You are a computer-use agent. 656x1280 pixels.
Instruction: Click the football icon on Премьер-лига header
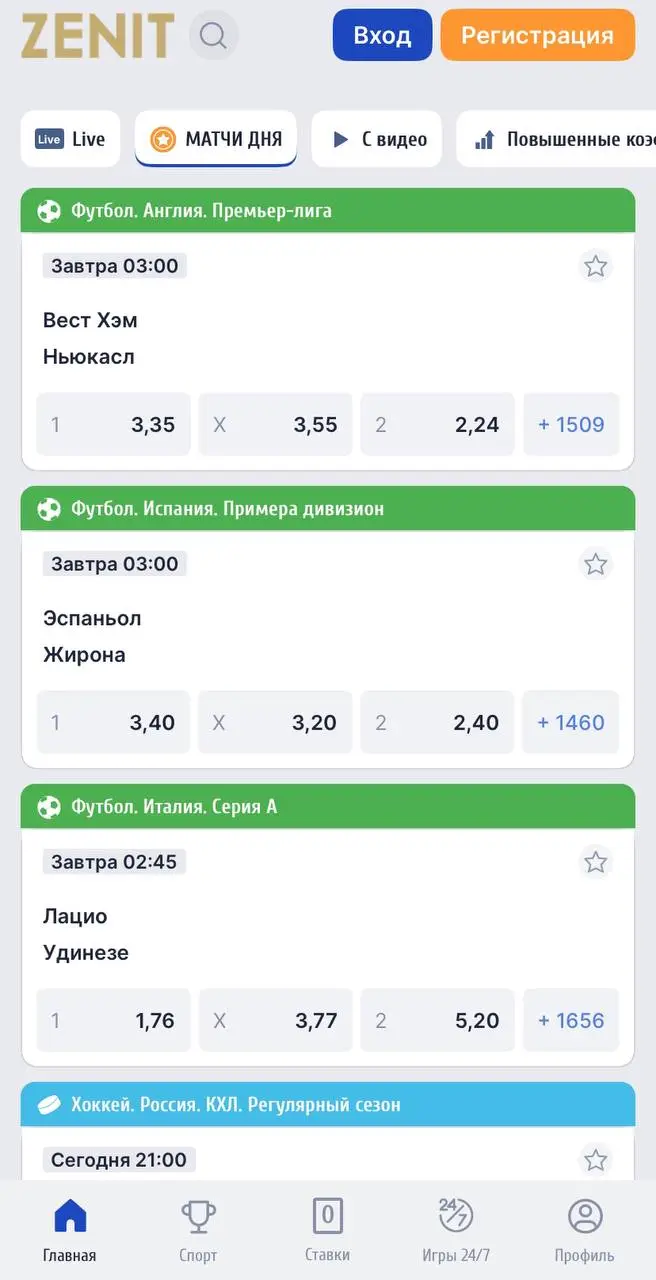click(x=47, y=211)
